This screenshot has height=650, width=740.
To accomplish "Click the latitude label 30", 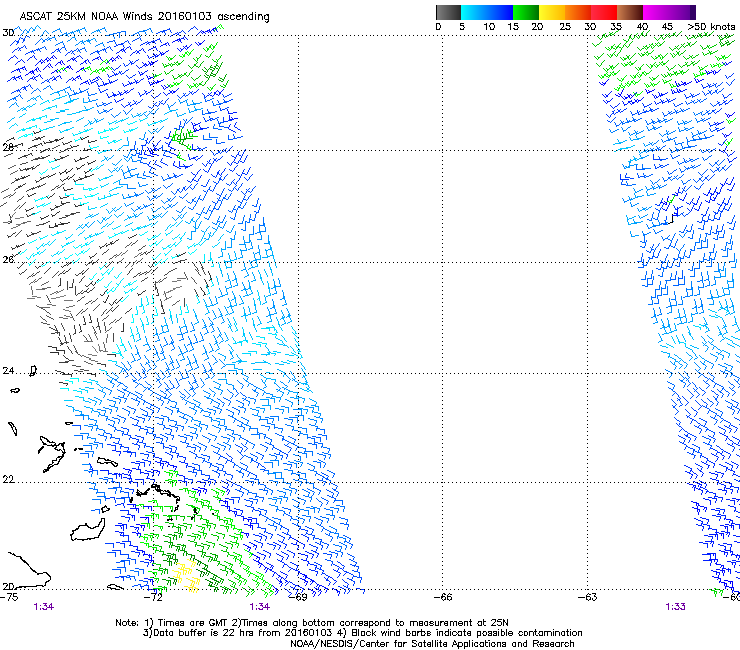I will pos(8,33).
